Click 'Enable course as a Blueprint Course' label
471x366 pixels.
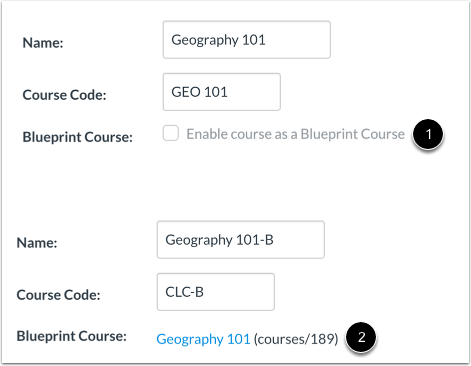click(x=295, y=134)
